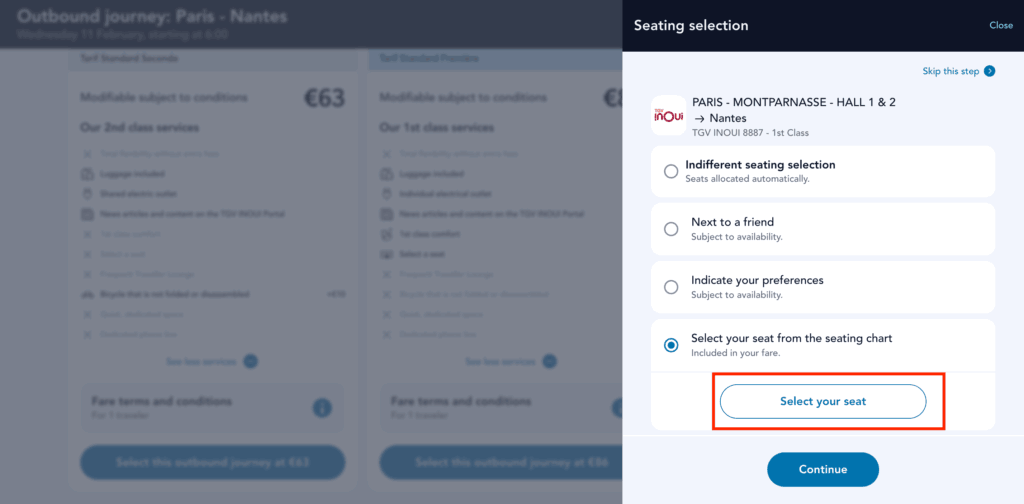Collapse 1st class services with See less services
Screen dimensions: 1024x504
[511, 361]
